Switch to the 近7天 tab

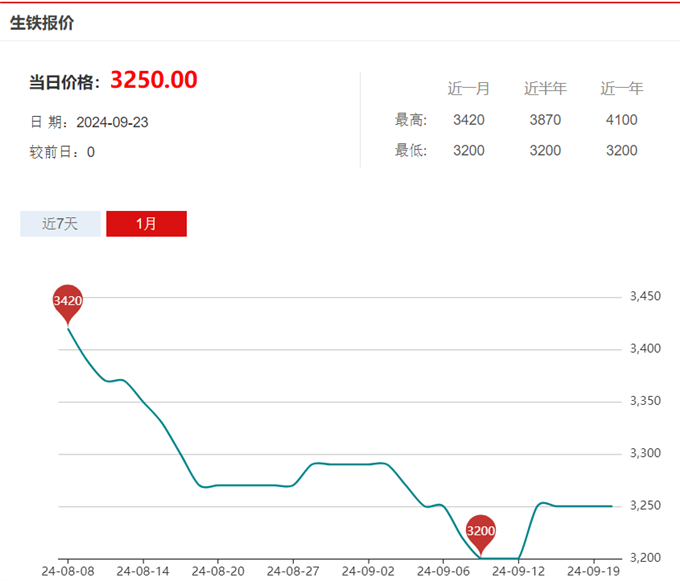60,224
